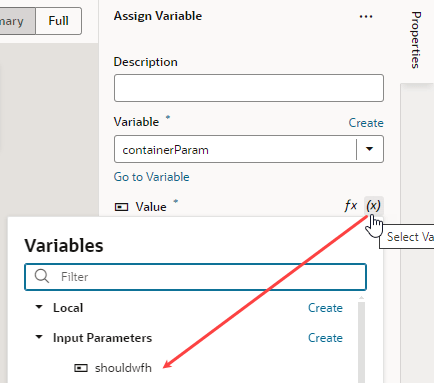
Task: Click the Assign Variable panel title
Action: [158, 16]
